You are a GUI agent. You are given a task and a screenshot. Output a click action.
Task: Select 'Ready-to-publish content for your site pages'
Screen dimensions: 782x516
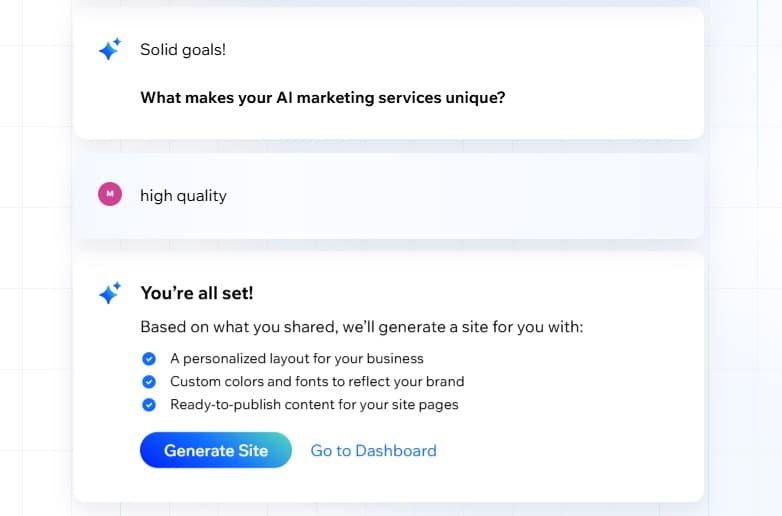tap(314, 404)
